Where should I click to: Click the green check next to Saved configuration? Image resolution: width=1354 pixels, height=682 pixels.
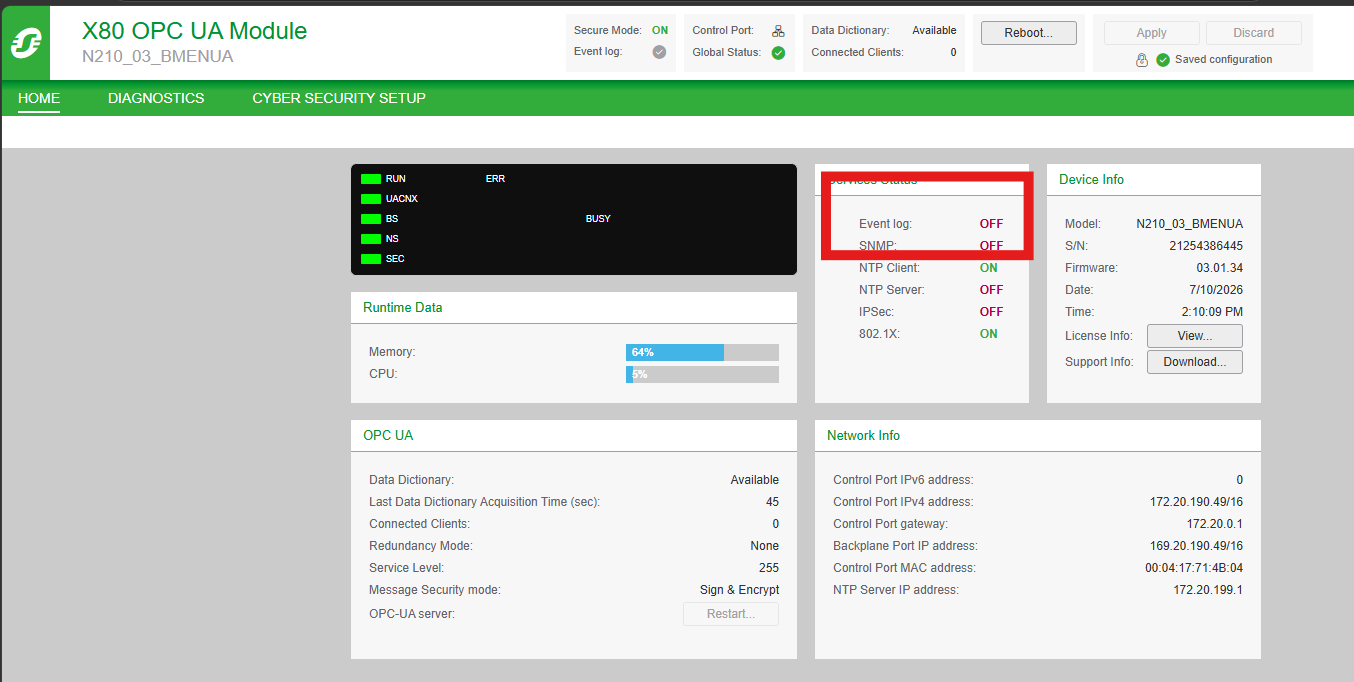pos(1163,60)
